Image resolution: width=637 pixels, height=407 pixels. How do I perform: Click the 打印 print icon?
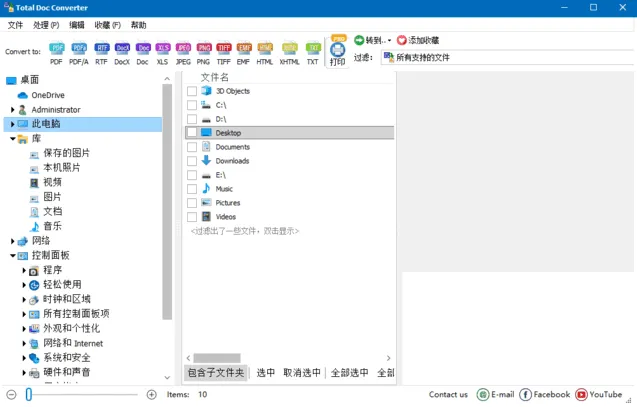click(338, 51)
